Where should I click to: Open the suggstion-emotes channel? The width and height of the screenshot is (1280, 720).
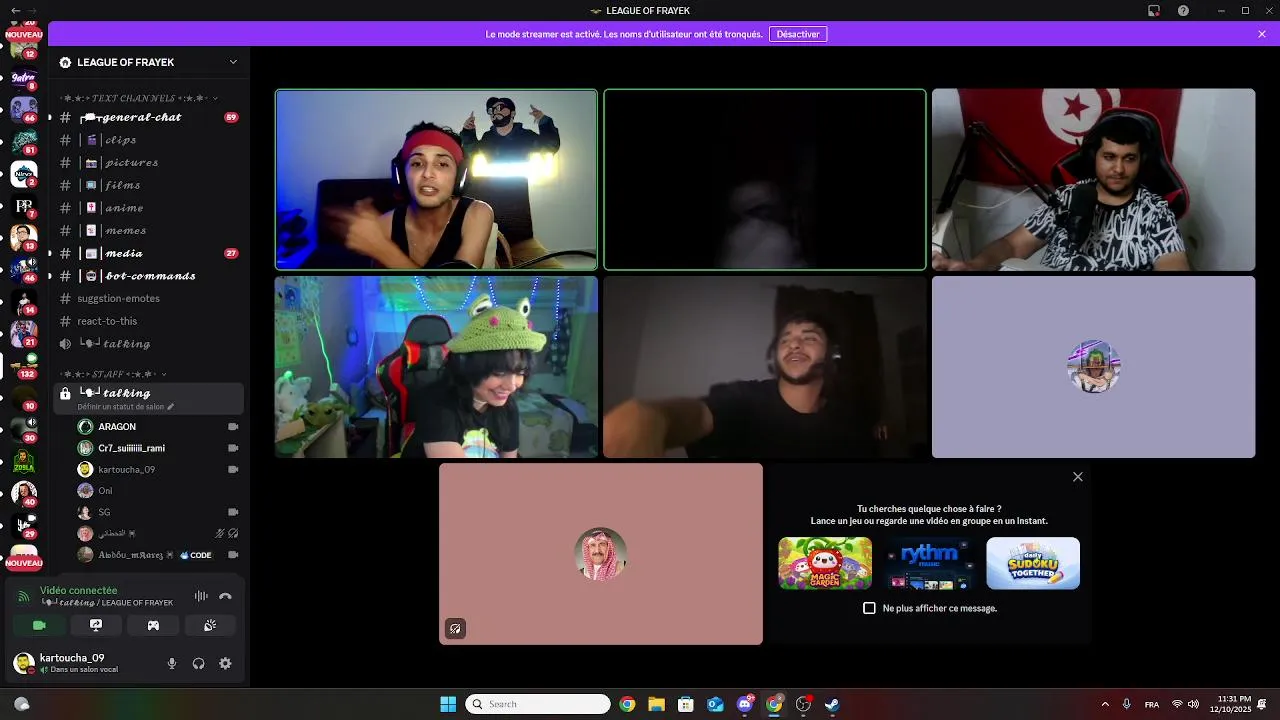[x=148, y=298]
